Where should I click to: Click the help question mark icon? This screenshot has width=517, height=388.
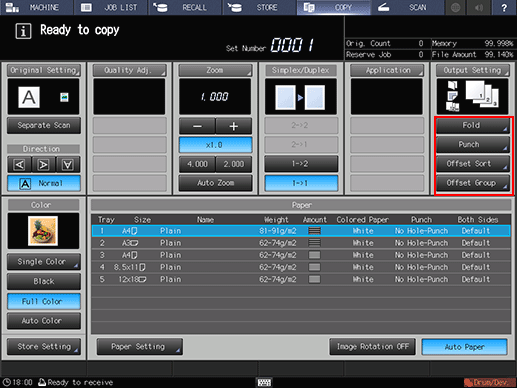click(x=504, y=7)
